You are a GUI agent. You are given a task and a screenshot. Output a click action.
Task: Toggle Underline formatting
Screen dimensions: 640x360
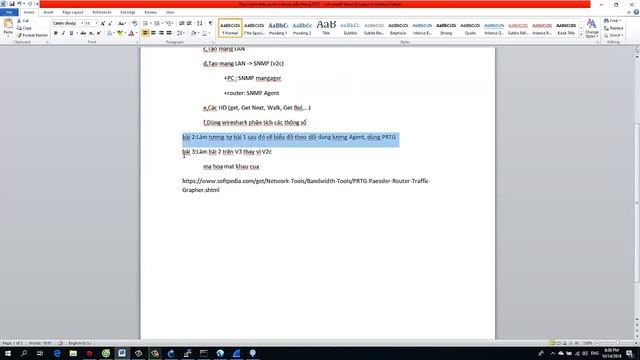coord(71,33)
